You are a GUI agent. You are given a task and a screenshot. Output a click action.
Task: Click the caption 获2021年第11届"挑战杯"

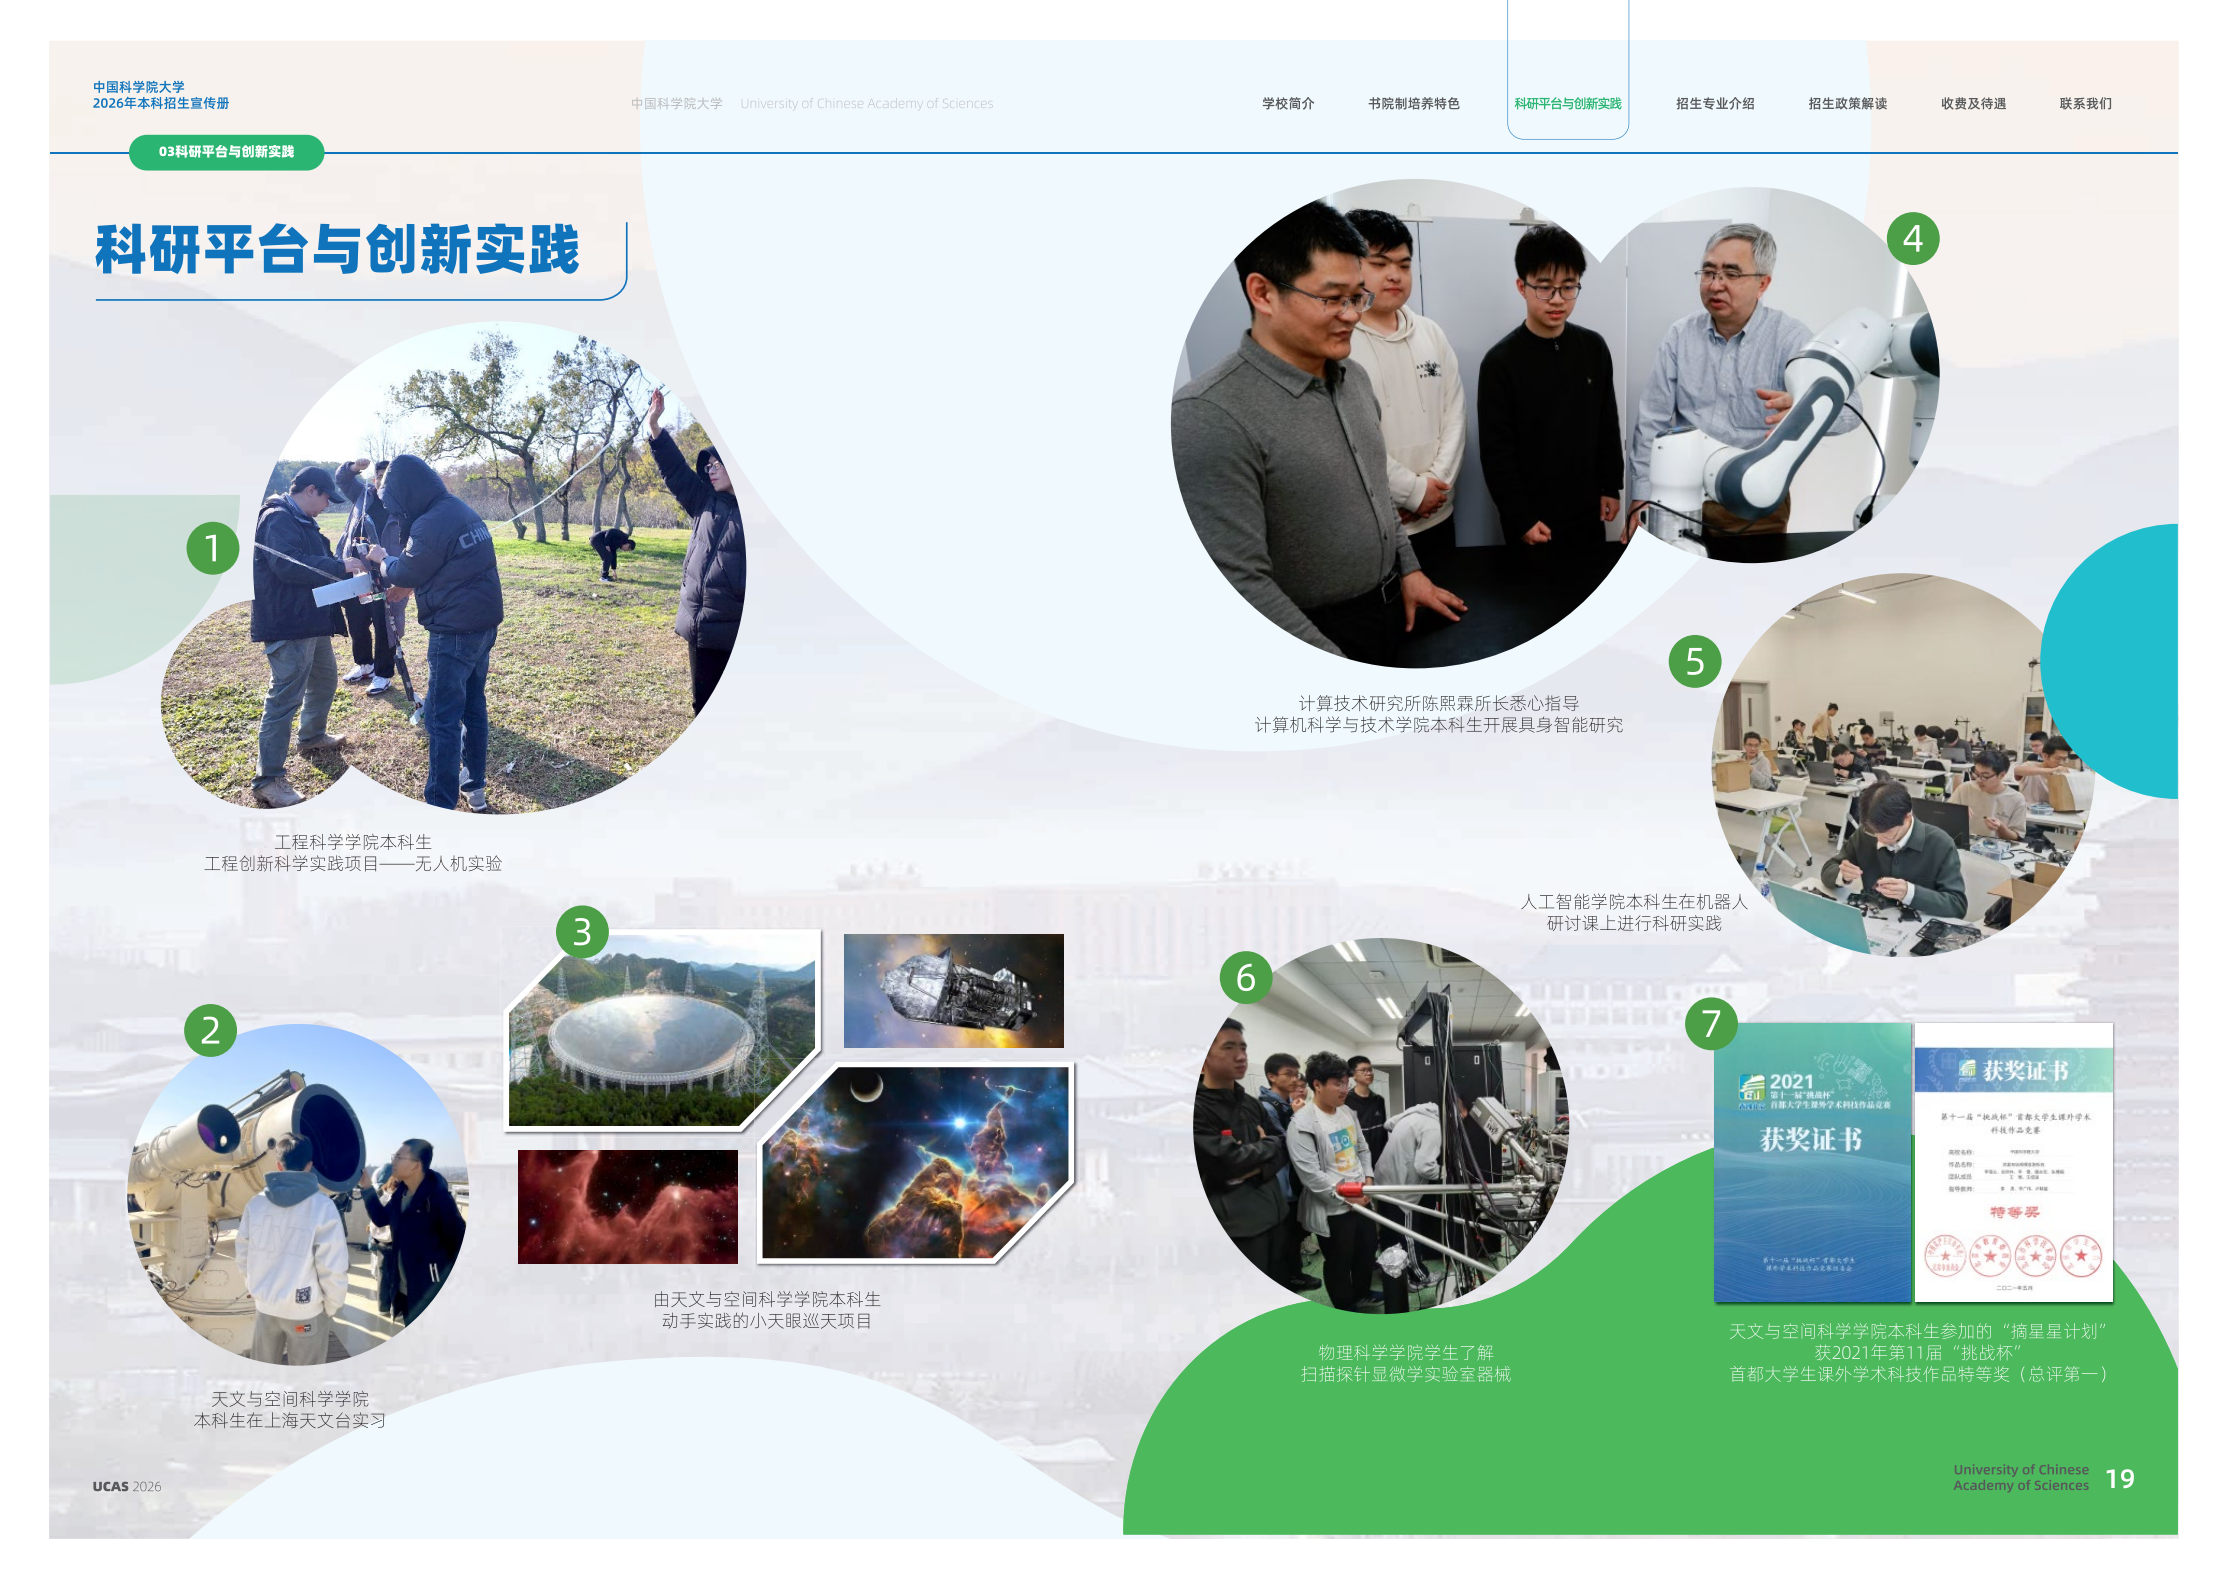pyautogui.click(x=1918, y=1352)
